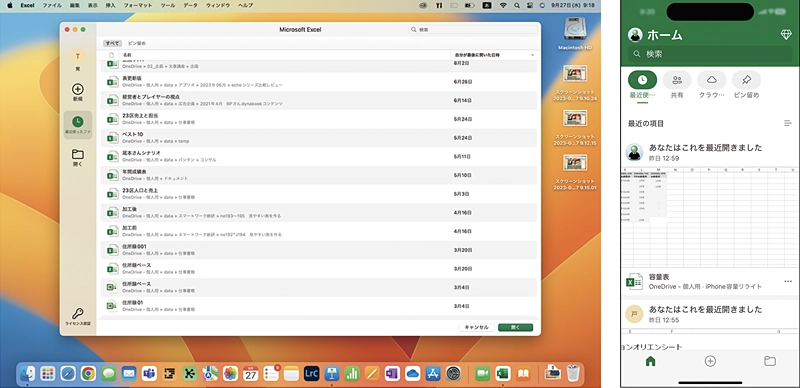Tap the home icon in iPhone bottom bar
800x388 pixels.
tap(651, 361)
